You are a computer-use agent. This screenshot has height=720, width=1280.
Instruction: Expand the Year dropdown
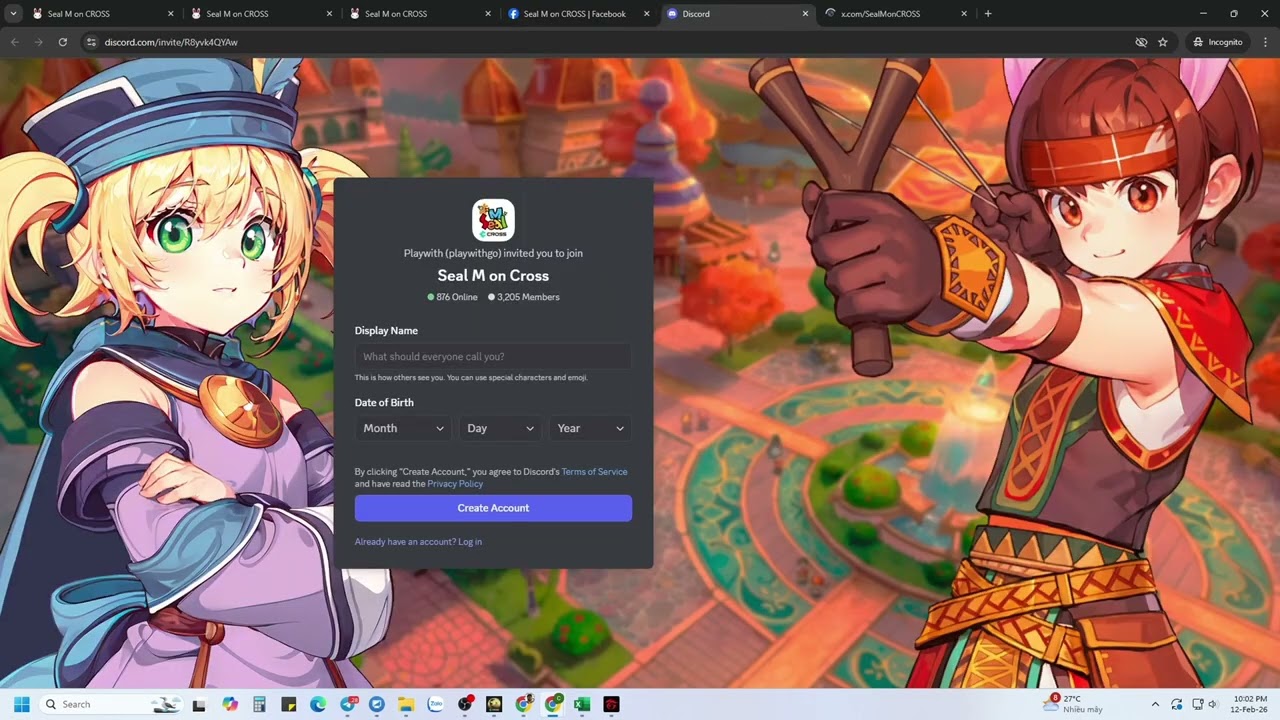[590, 428]
